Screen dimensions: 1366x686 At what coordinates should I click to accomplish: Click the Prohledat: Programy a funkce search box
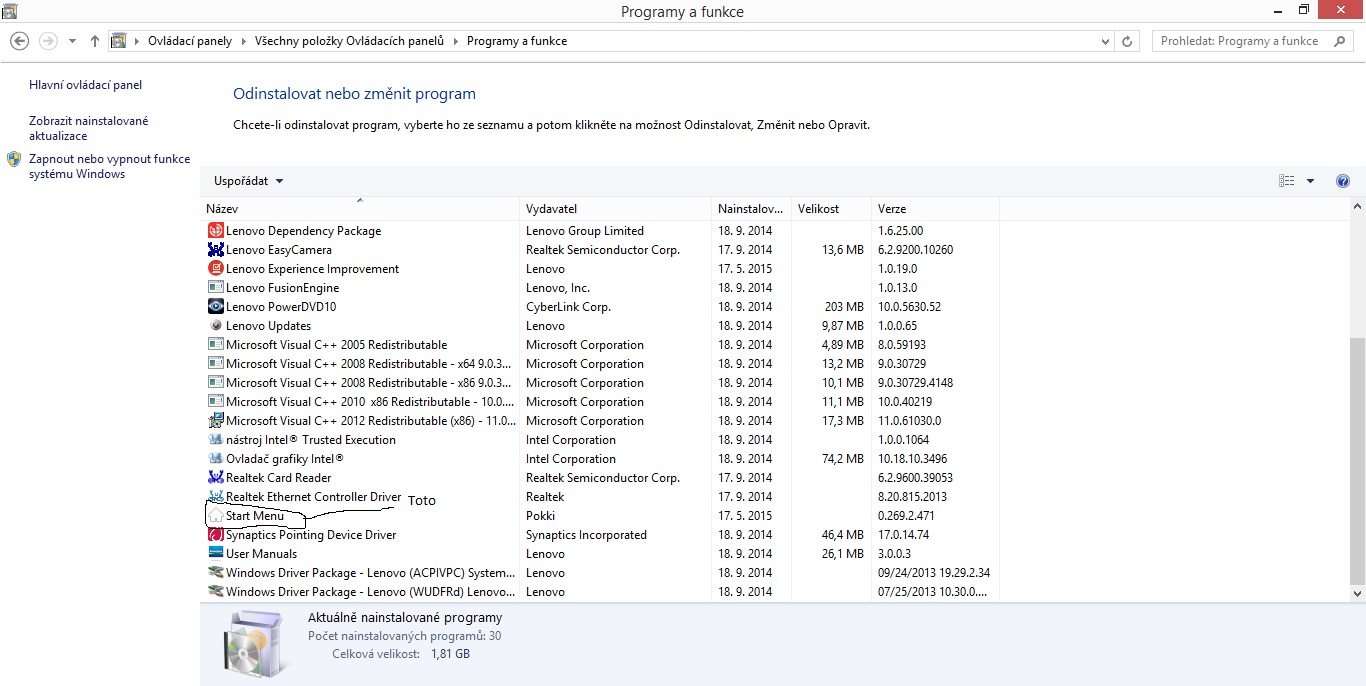pos(1240,41)
